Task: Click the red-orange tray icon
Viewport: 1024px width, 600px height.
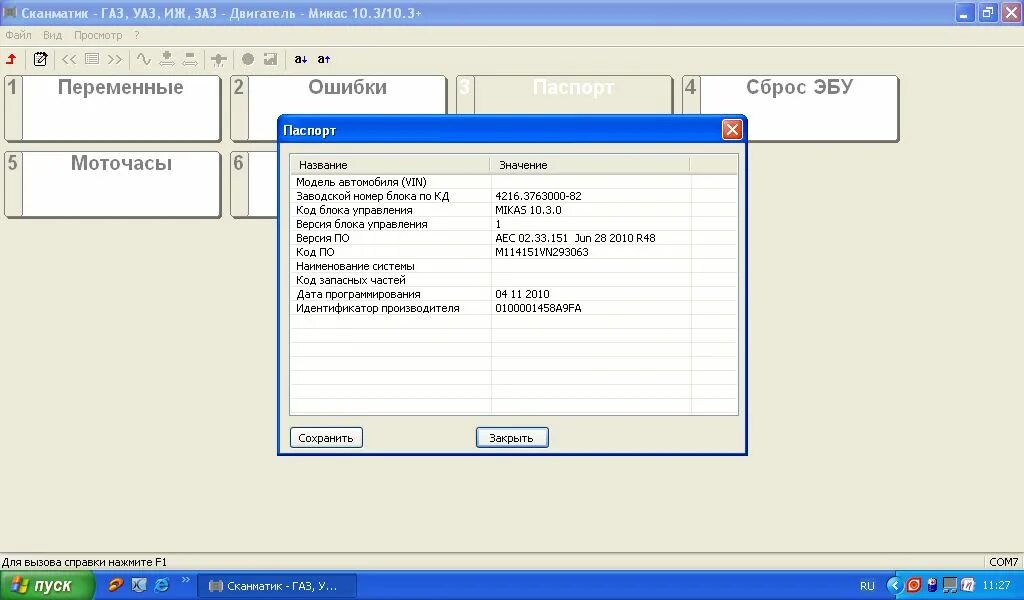Action: [x=914, y=586]
